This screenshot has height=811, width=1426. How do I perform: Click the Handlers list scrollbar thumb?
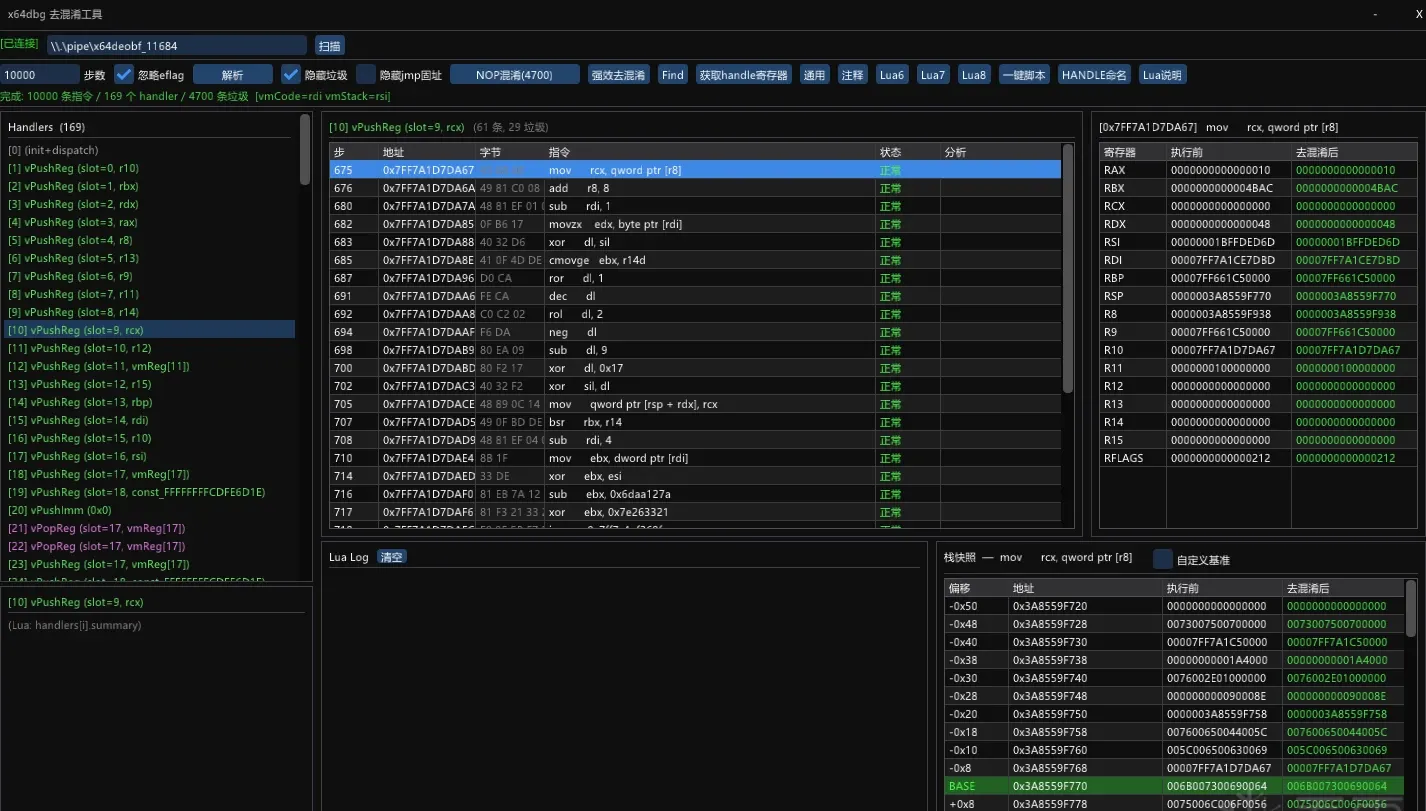click(305, 149)
